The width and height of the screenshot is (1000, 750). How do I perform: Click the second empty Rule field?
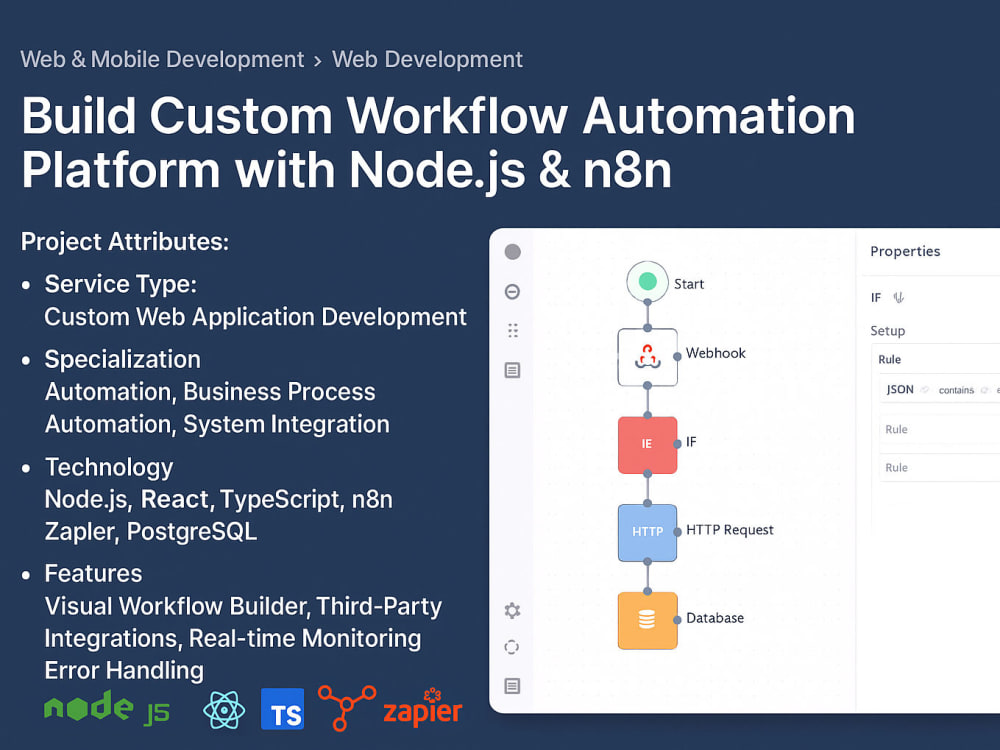click(939, 467)
